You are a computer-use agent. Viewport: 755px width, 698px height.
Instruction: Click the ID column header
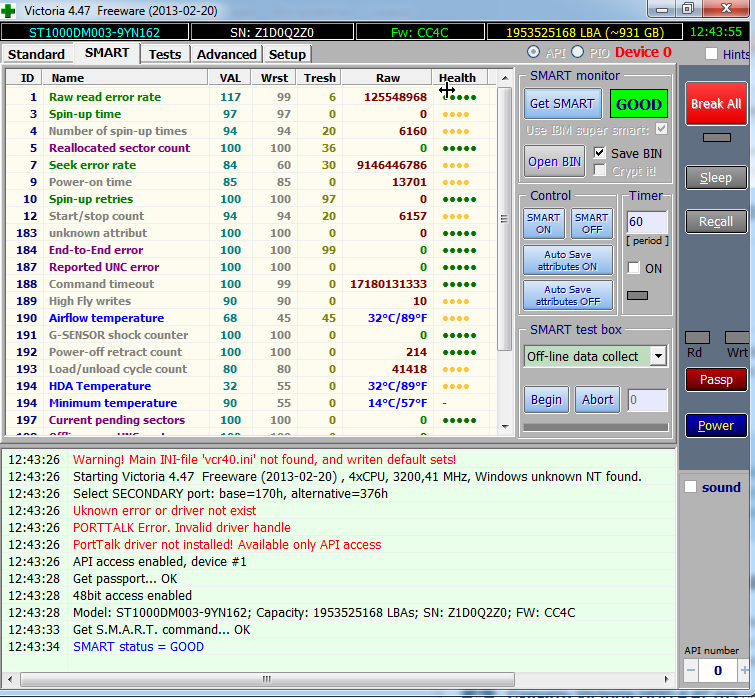pos(27,78)
